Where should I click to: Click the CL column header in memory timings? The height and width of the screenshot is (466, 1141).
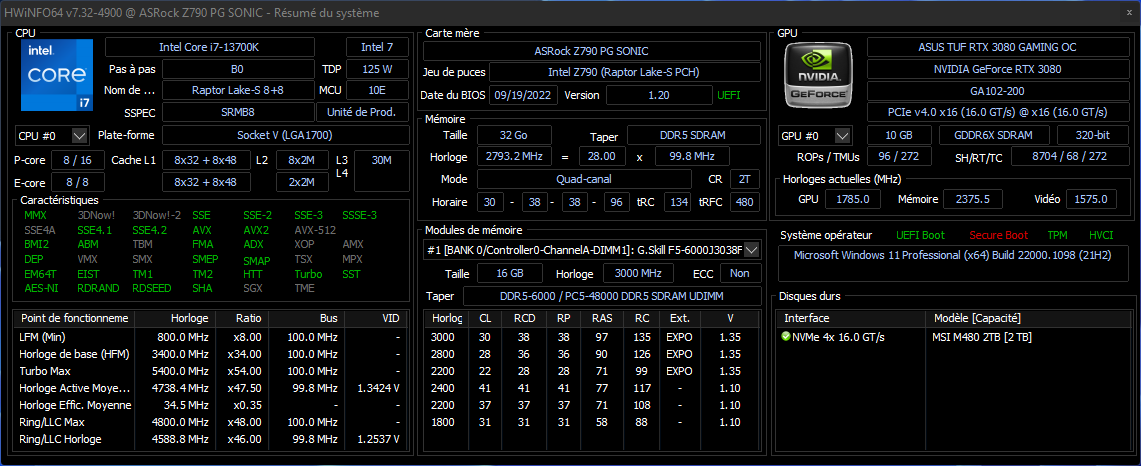(x=485, y=318)
